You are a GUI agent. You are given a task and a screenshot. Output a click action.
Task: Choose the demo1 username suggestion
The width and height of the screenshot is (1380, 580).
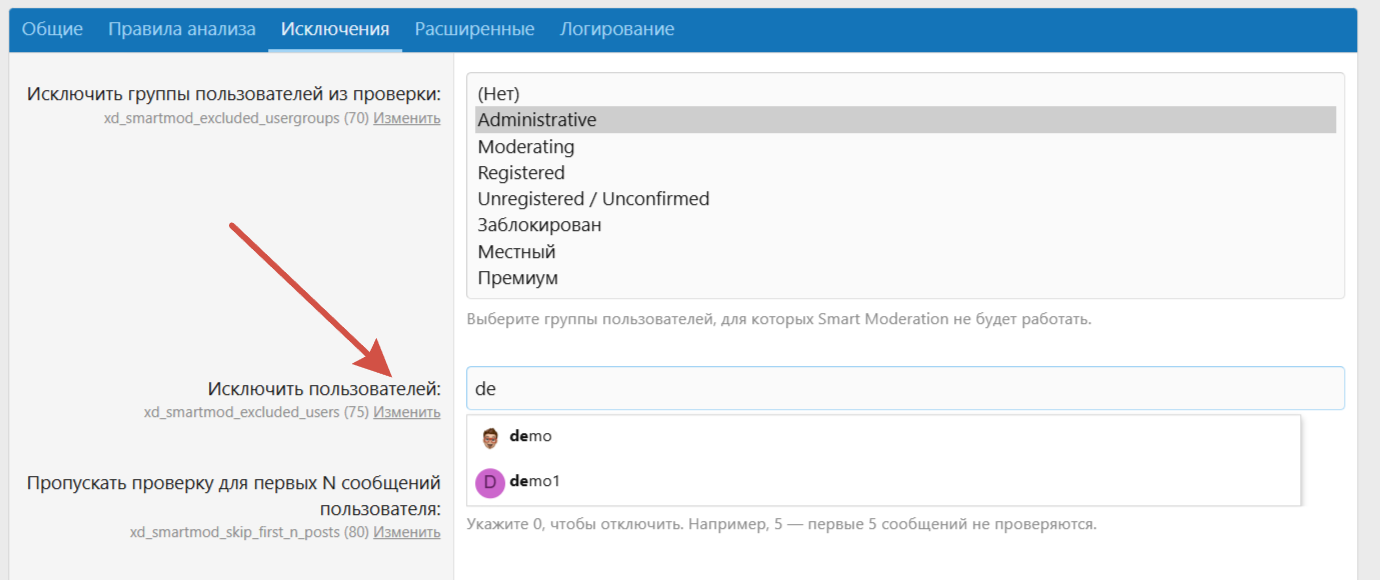pos(535,482)
